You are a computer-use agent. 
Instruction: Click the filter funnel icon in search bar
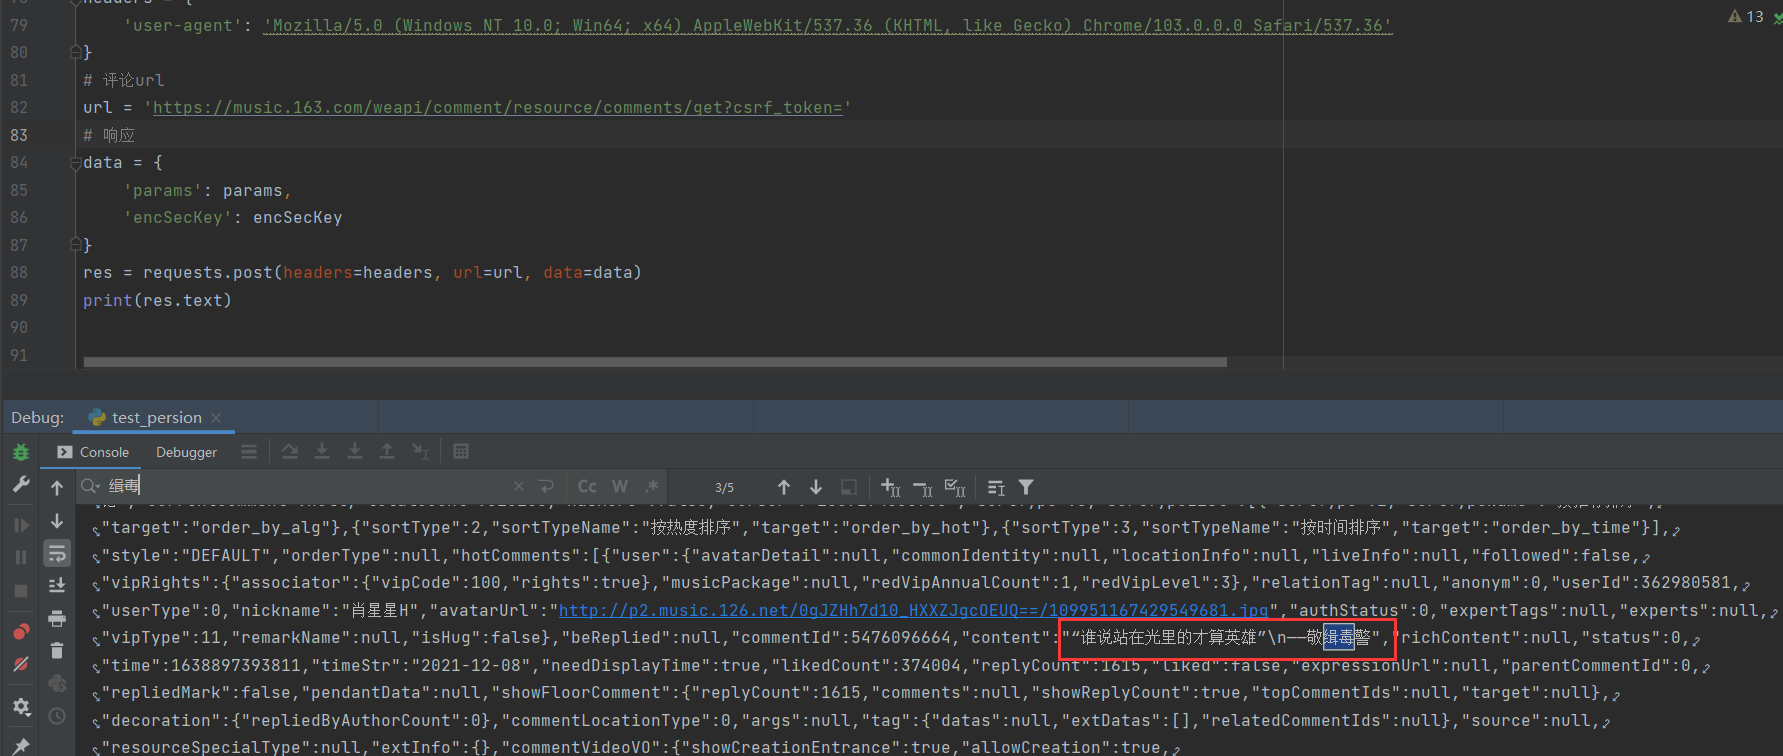click(x=1026, y=487)
